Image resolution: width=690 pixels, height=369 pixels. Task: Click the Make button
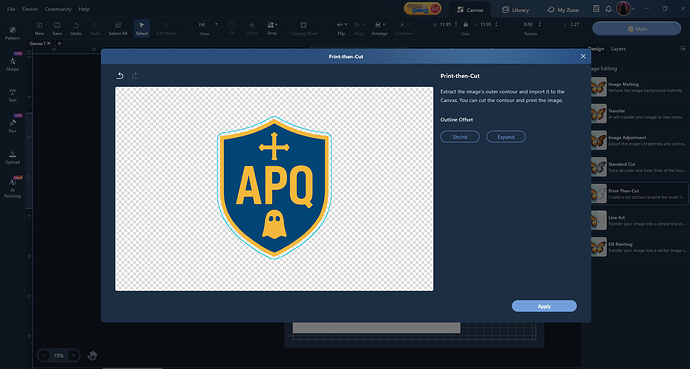(636, 29)
